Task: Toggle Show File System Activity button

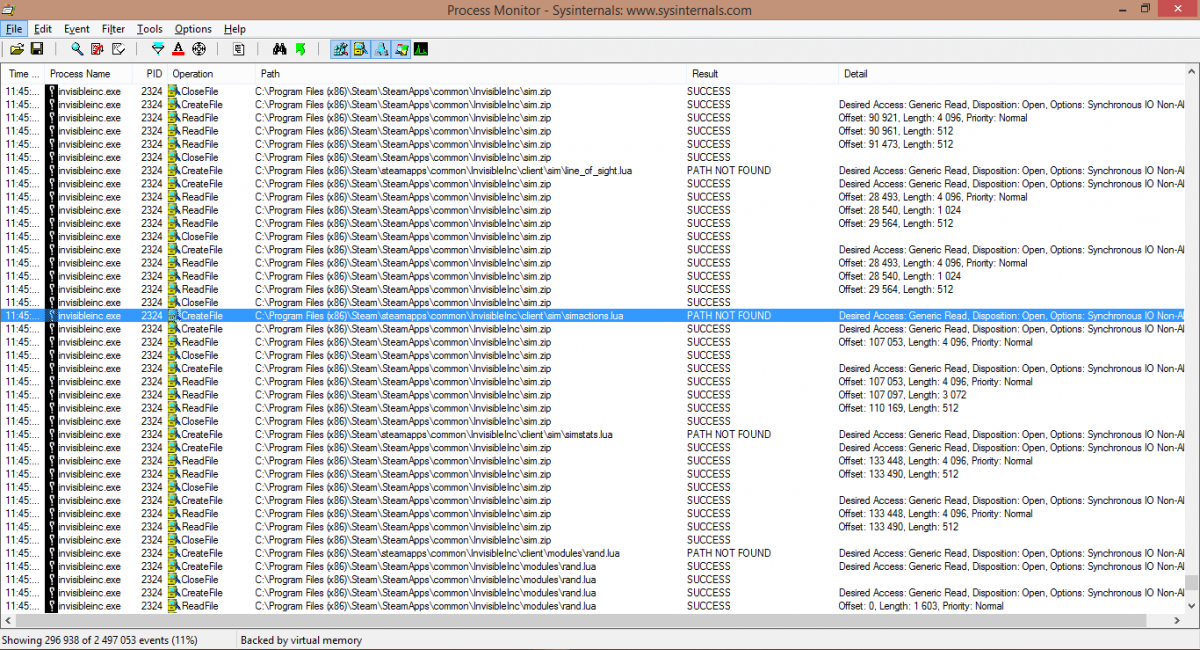Action: 360,49
